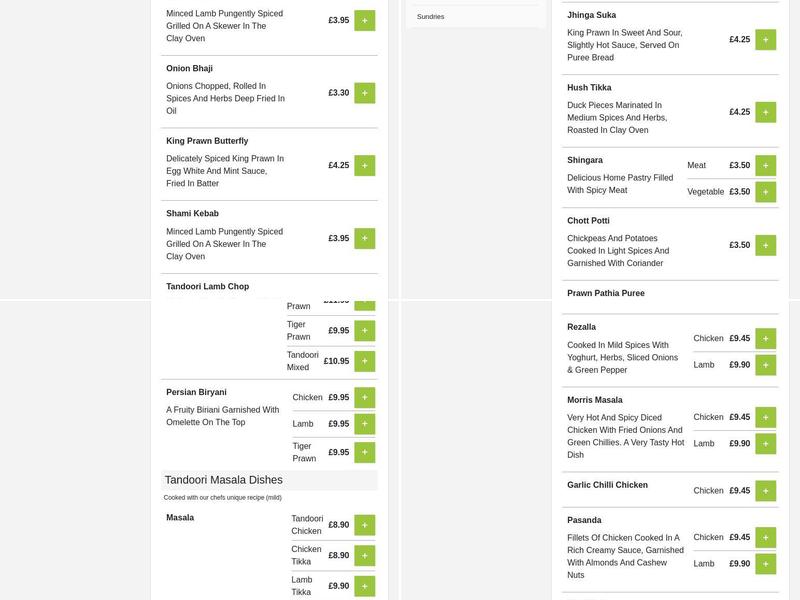Select the Prawn Pathia Puree item
Image resolution: width=800 pixels, height=600 pixels.
(606, 294)
